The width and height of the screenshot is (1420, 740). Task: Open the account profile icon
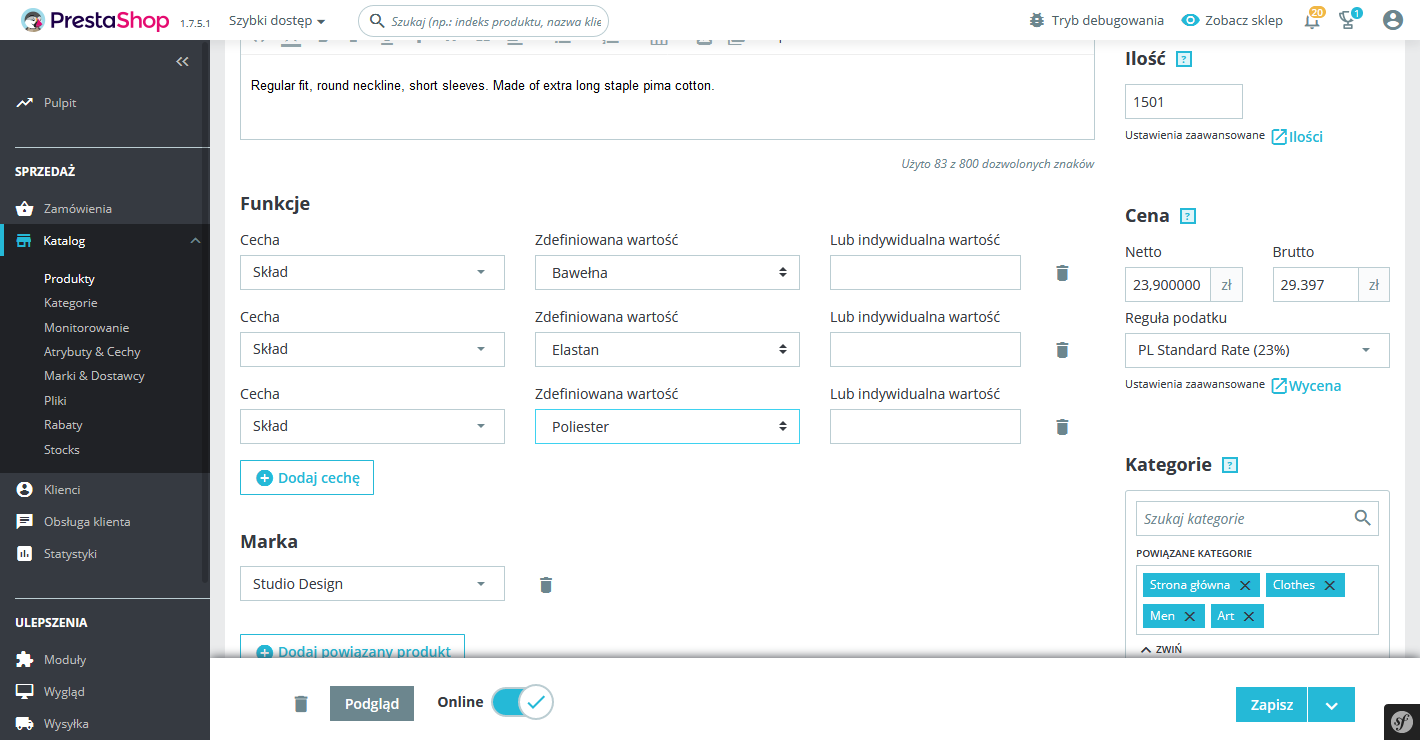(x=1393, y=19)
